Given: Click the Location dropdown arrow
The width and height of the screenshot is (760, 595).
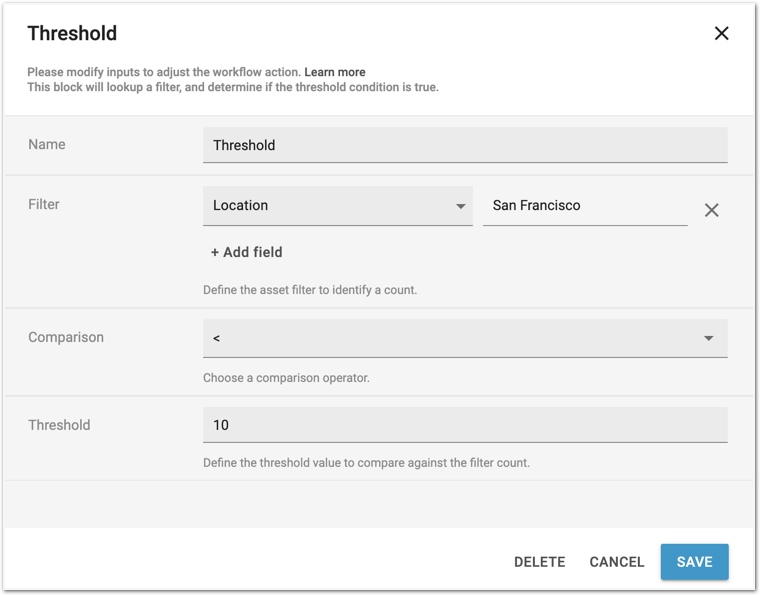Looking at the screenshot, I should (x=460, y=206).
